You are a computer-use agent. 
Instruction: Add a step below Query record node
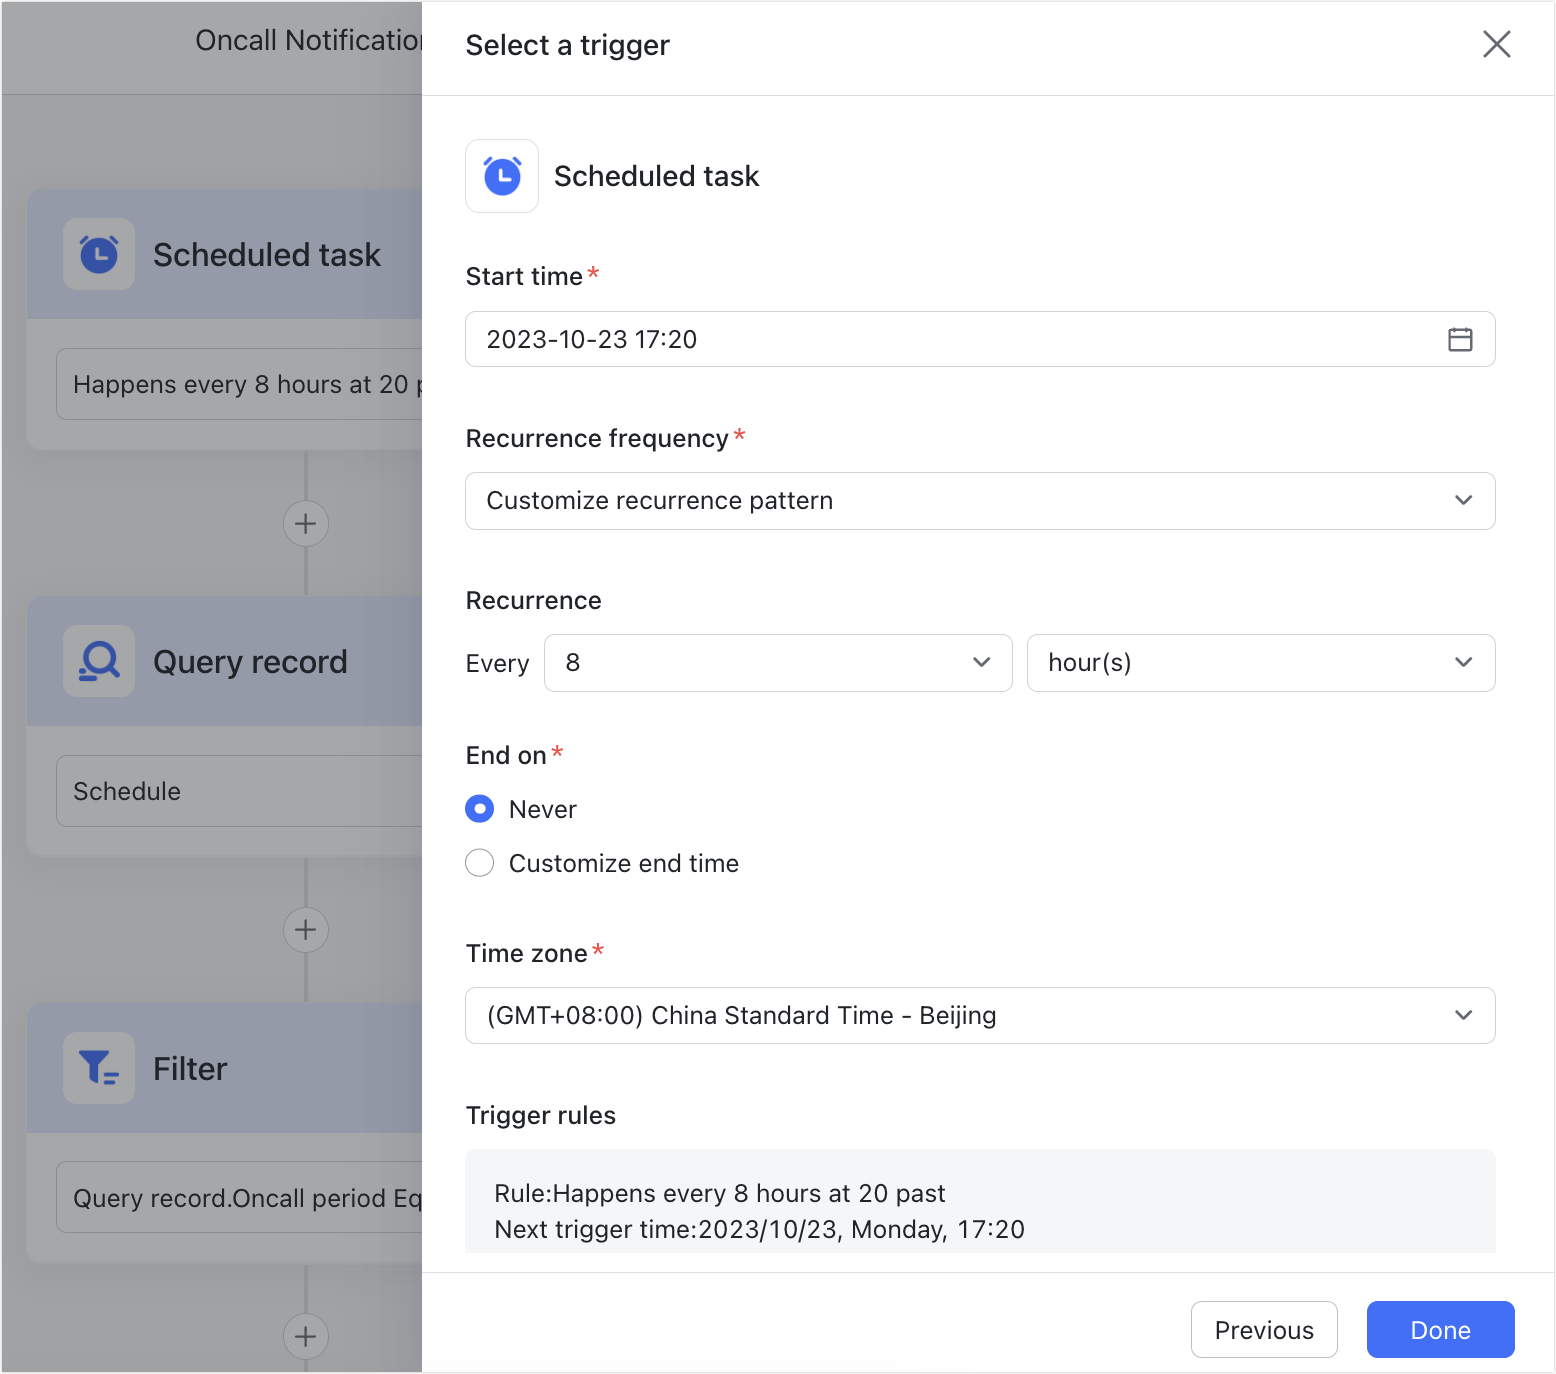306,930
